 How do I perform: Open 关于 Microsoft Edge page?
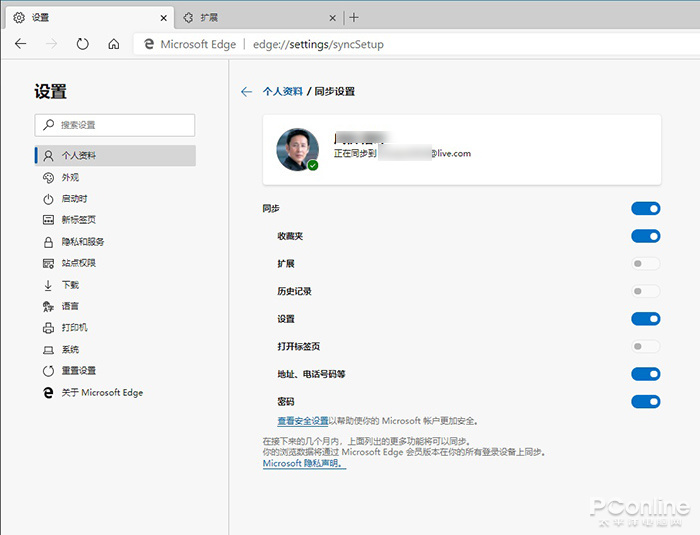(115, 393)
